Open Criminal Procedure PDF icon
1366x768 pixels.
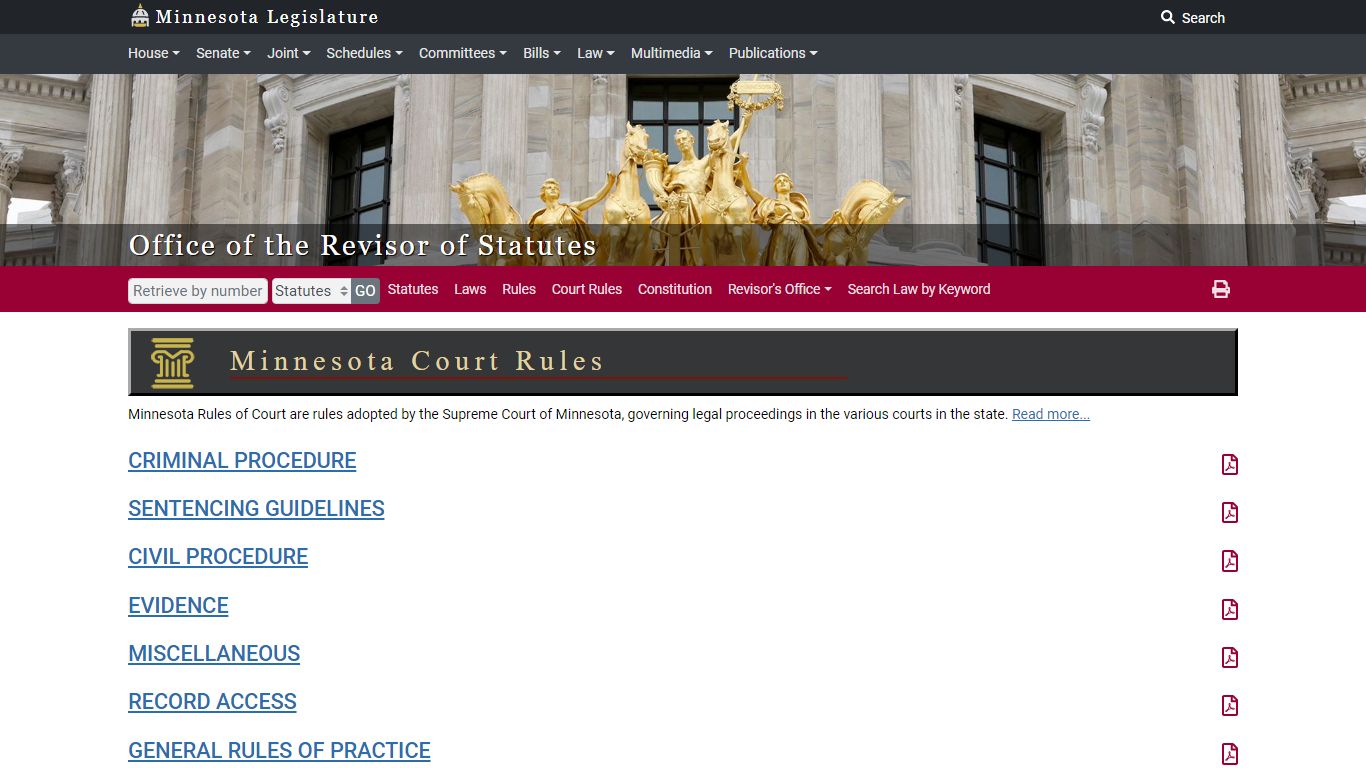click(1230, 464)
